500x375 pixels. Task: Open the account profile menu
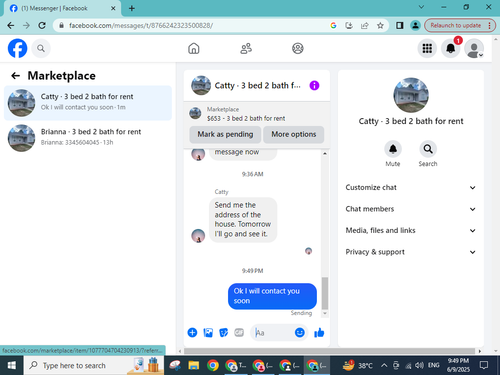point(474,49)
